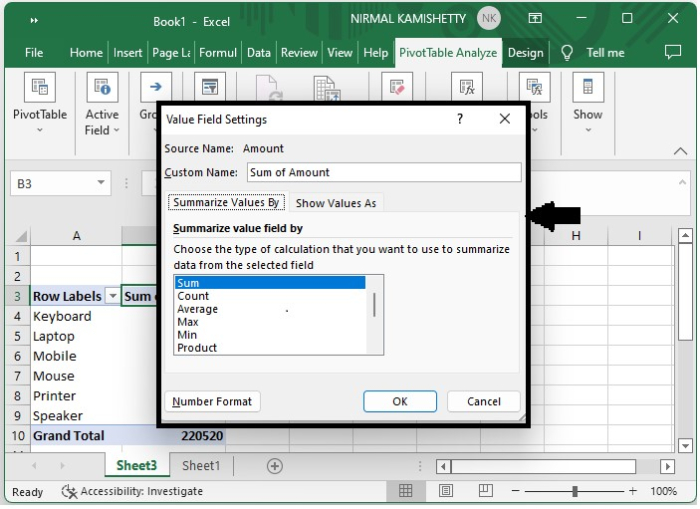Click the vertical scroll down arrow
700x509 pixels.
coord(685,445)
